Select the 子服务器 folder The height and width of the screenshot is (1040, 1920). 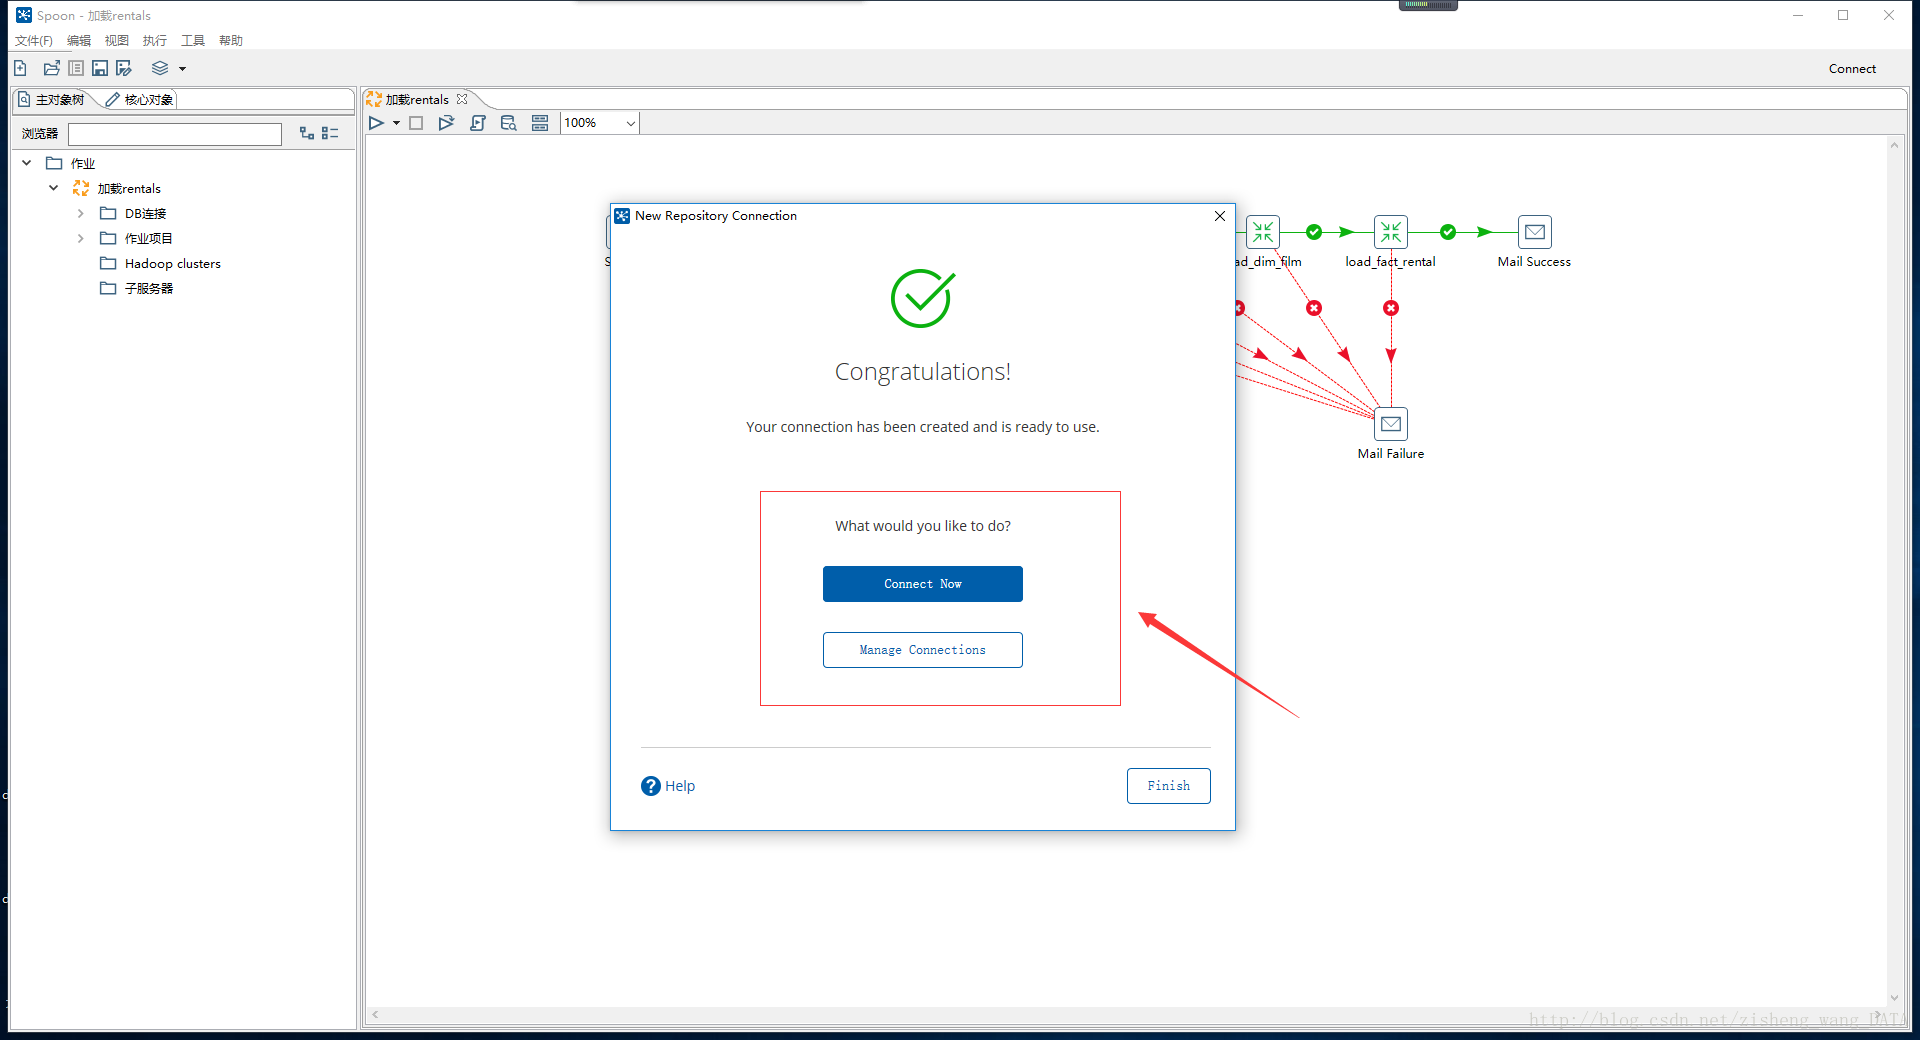[137, 288]
